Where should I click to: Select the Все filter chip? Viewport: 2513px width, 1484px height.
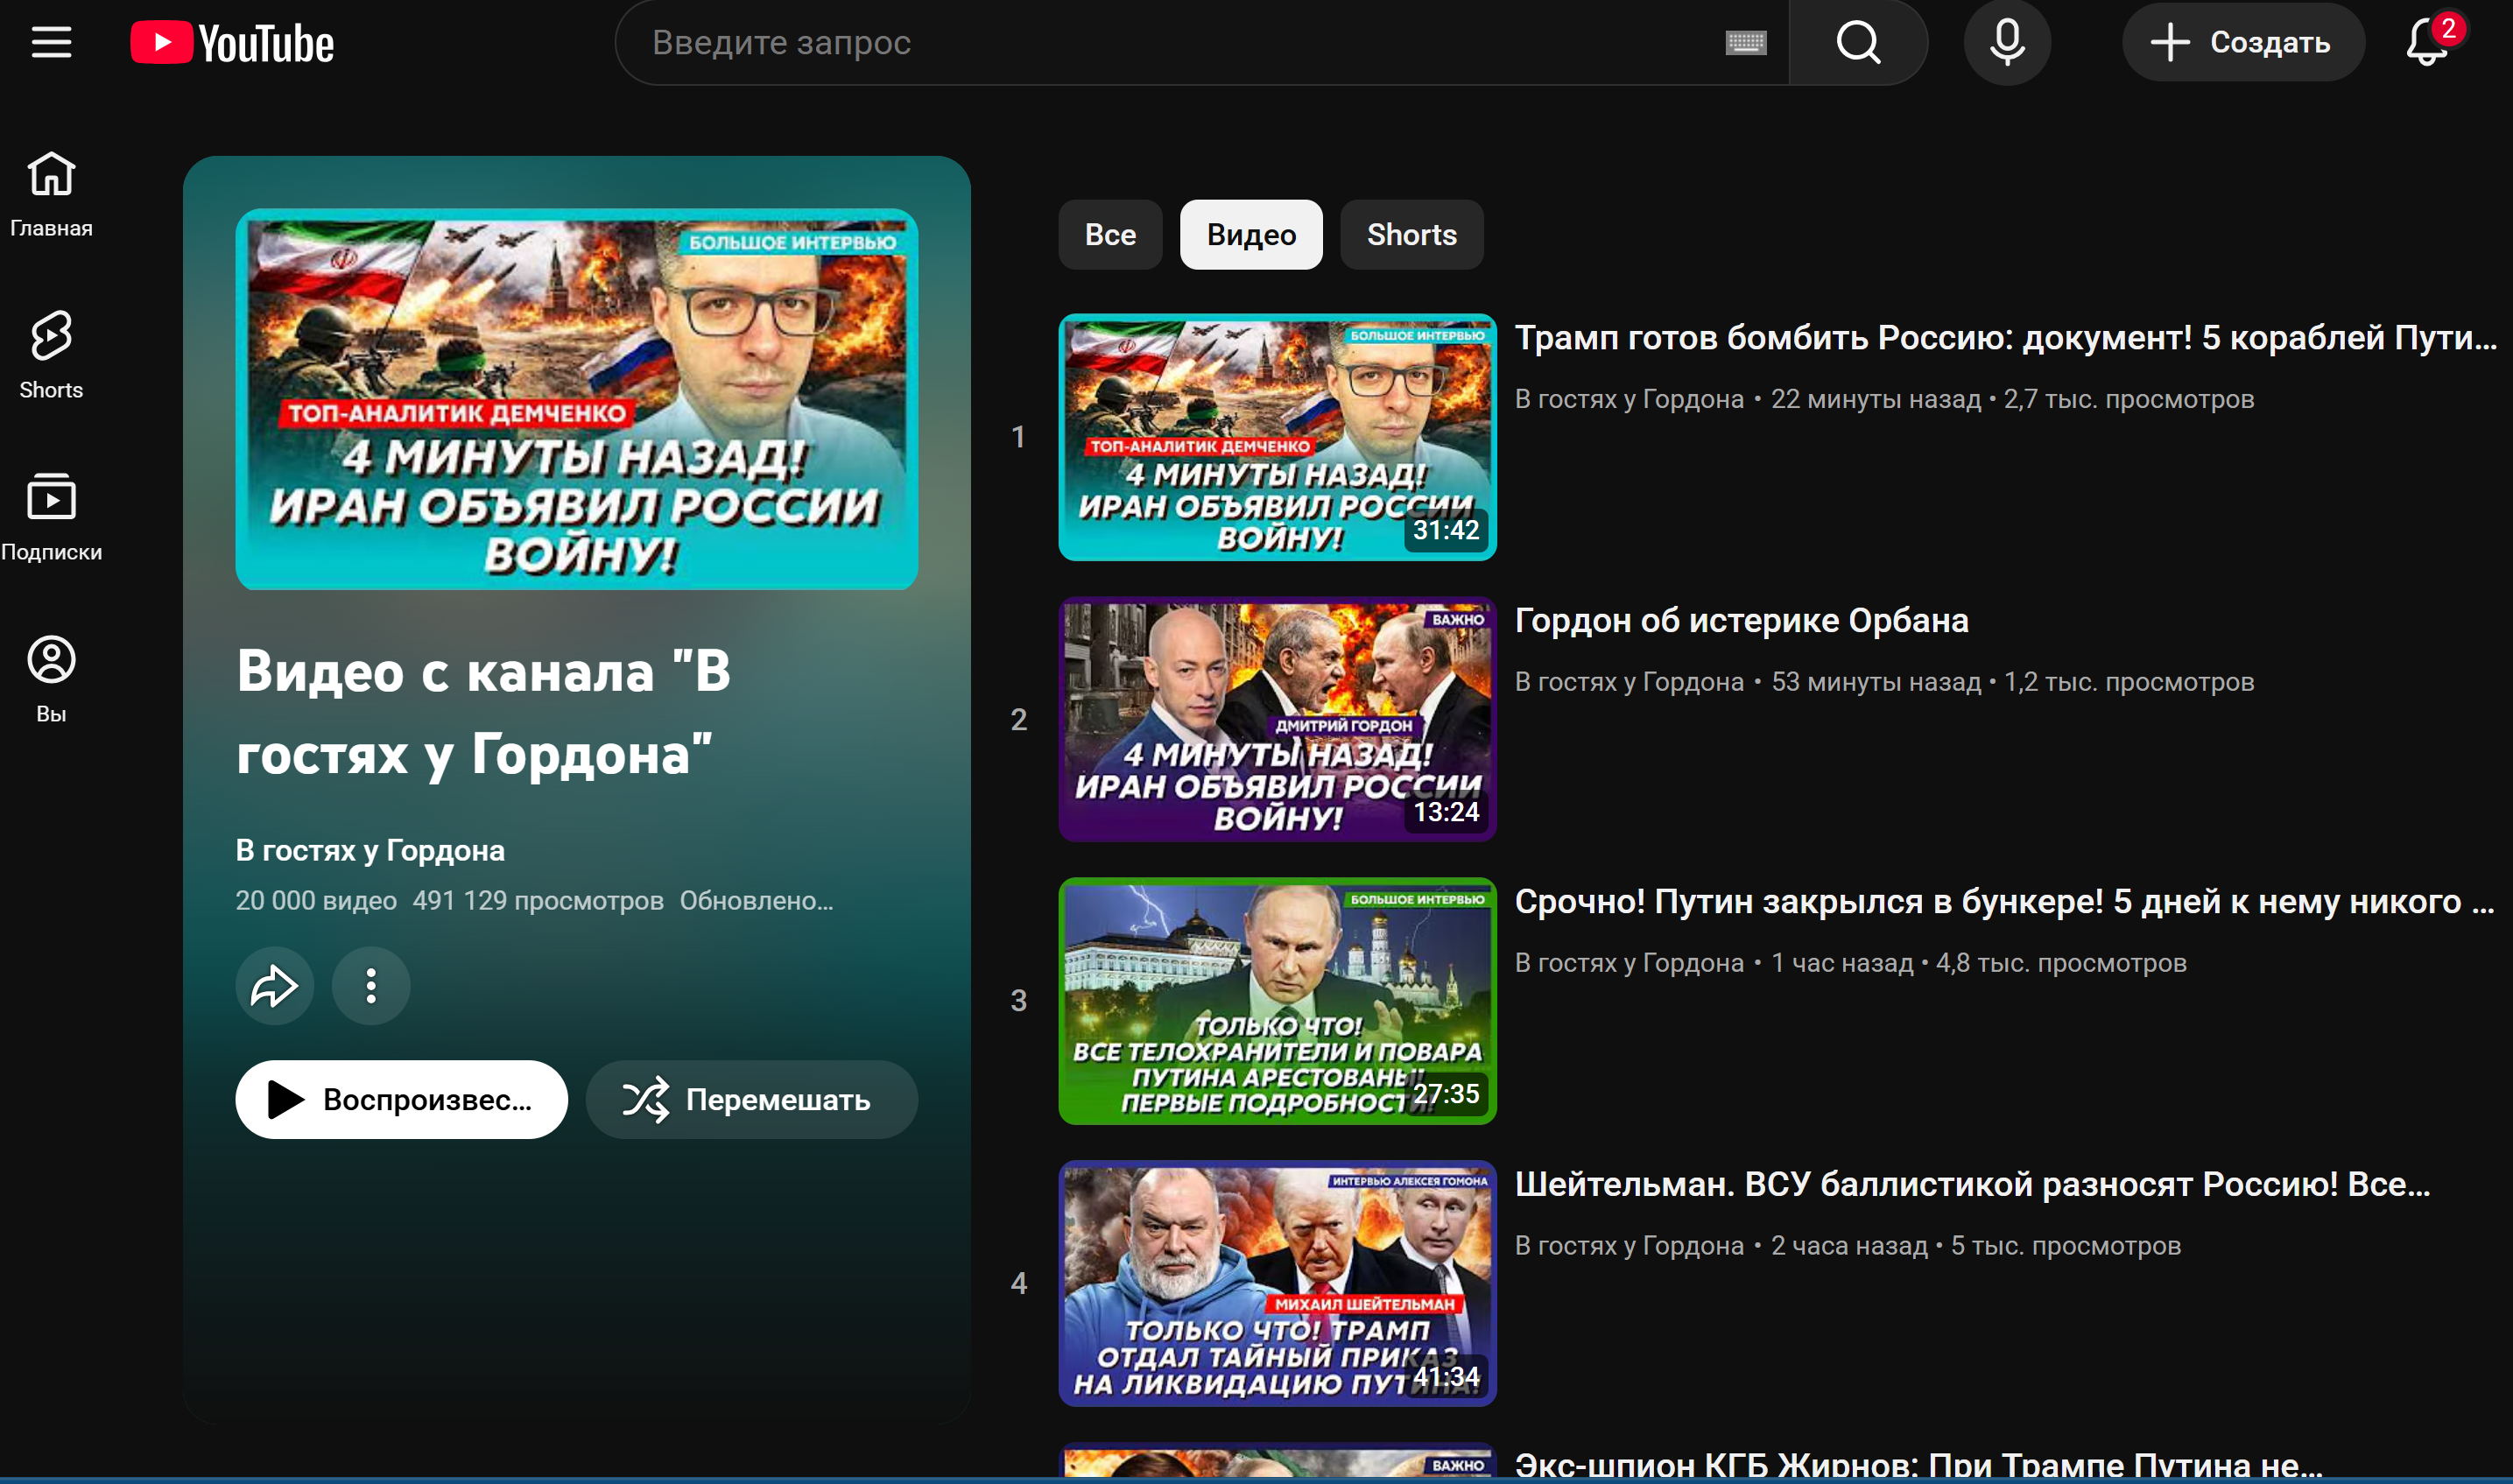[x=1110, y=235]
